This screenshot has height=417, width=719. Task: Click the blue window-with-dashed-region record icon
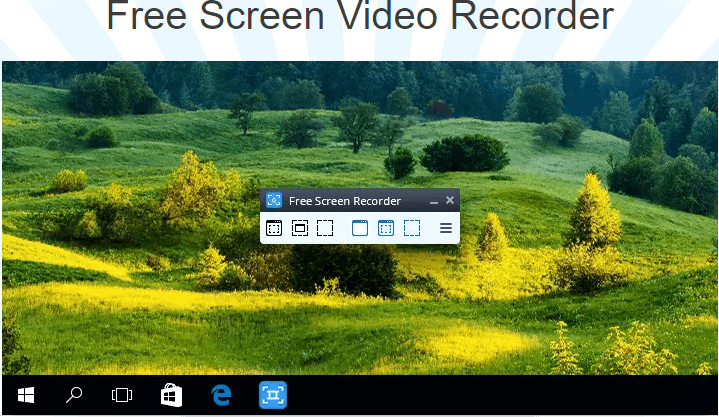pos(386,228)
